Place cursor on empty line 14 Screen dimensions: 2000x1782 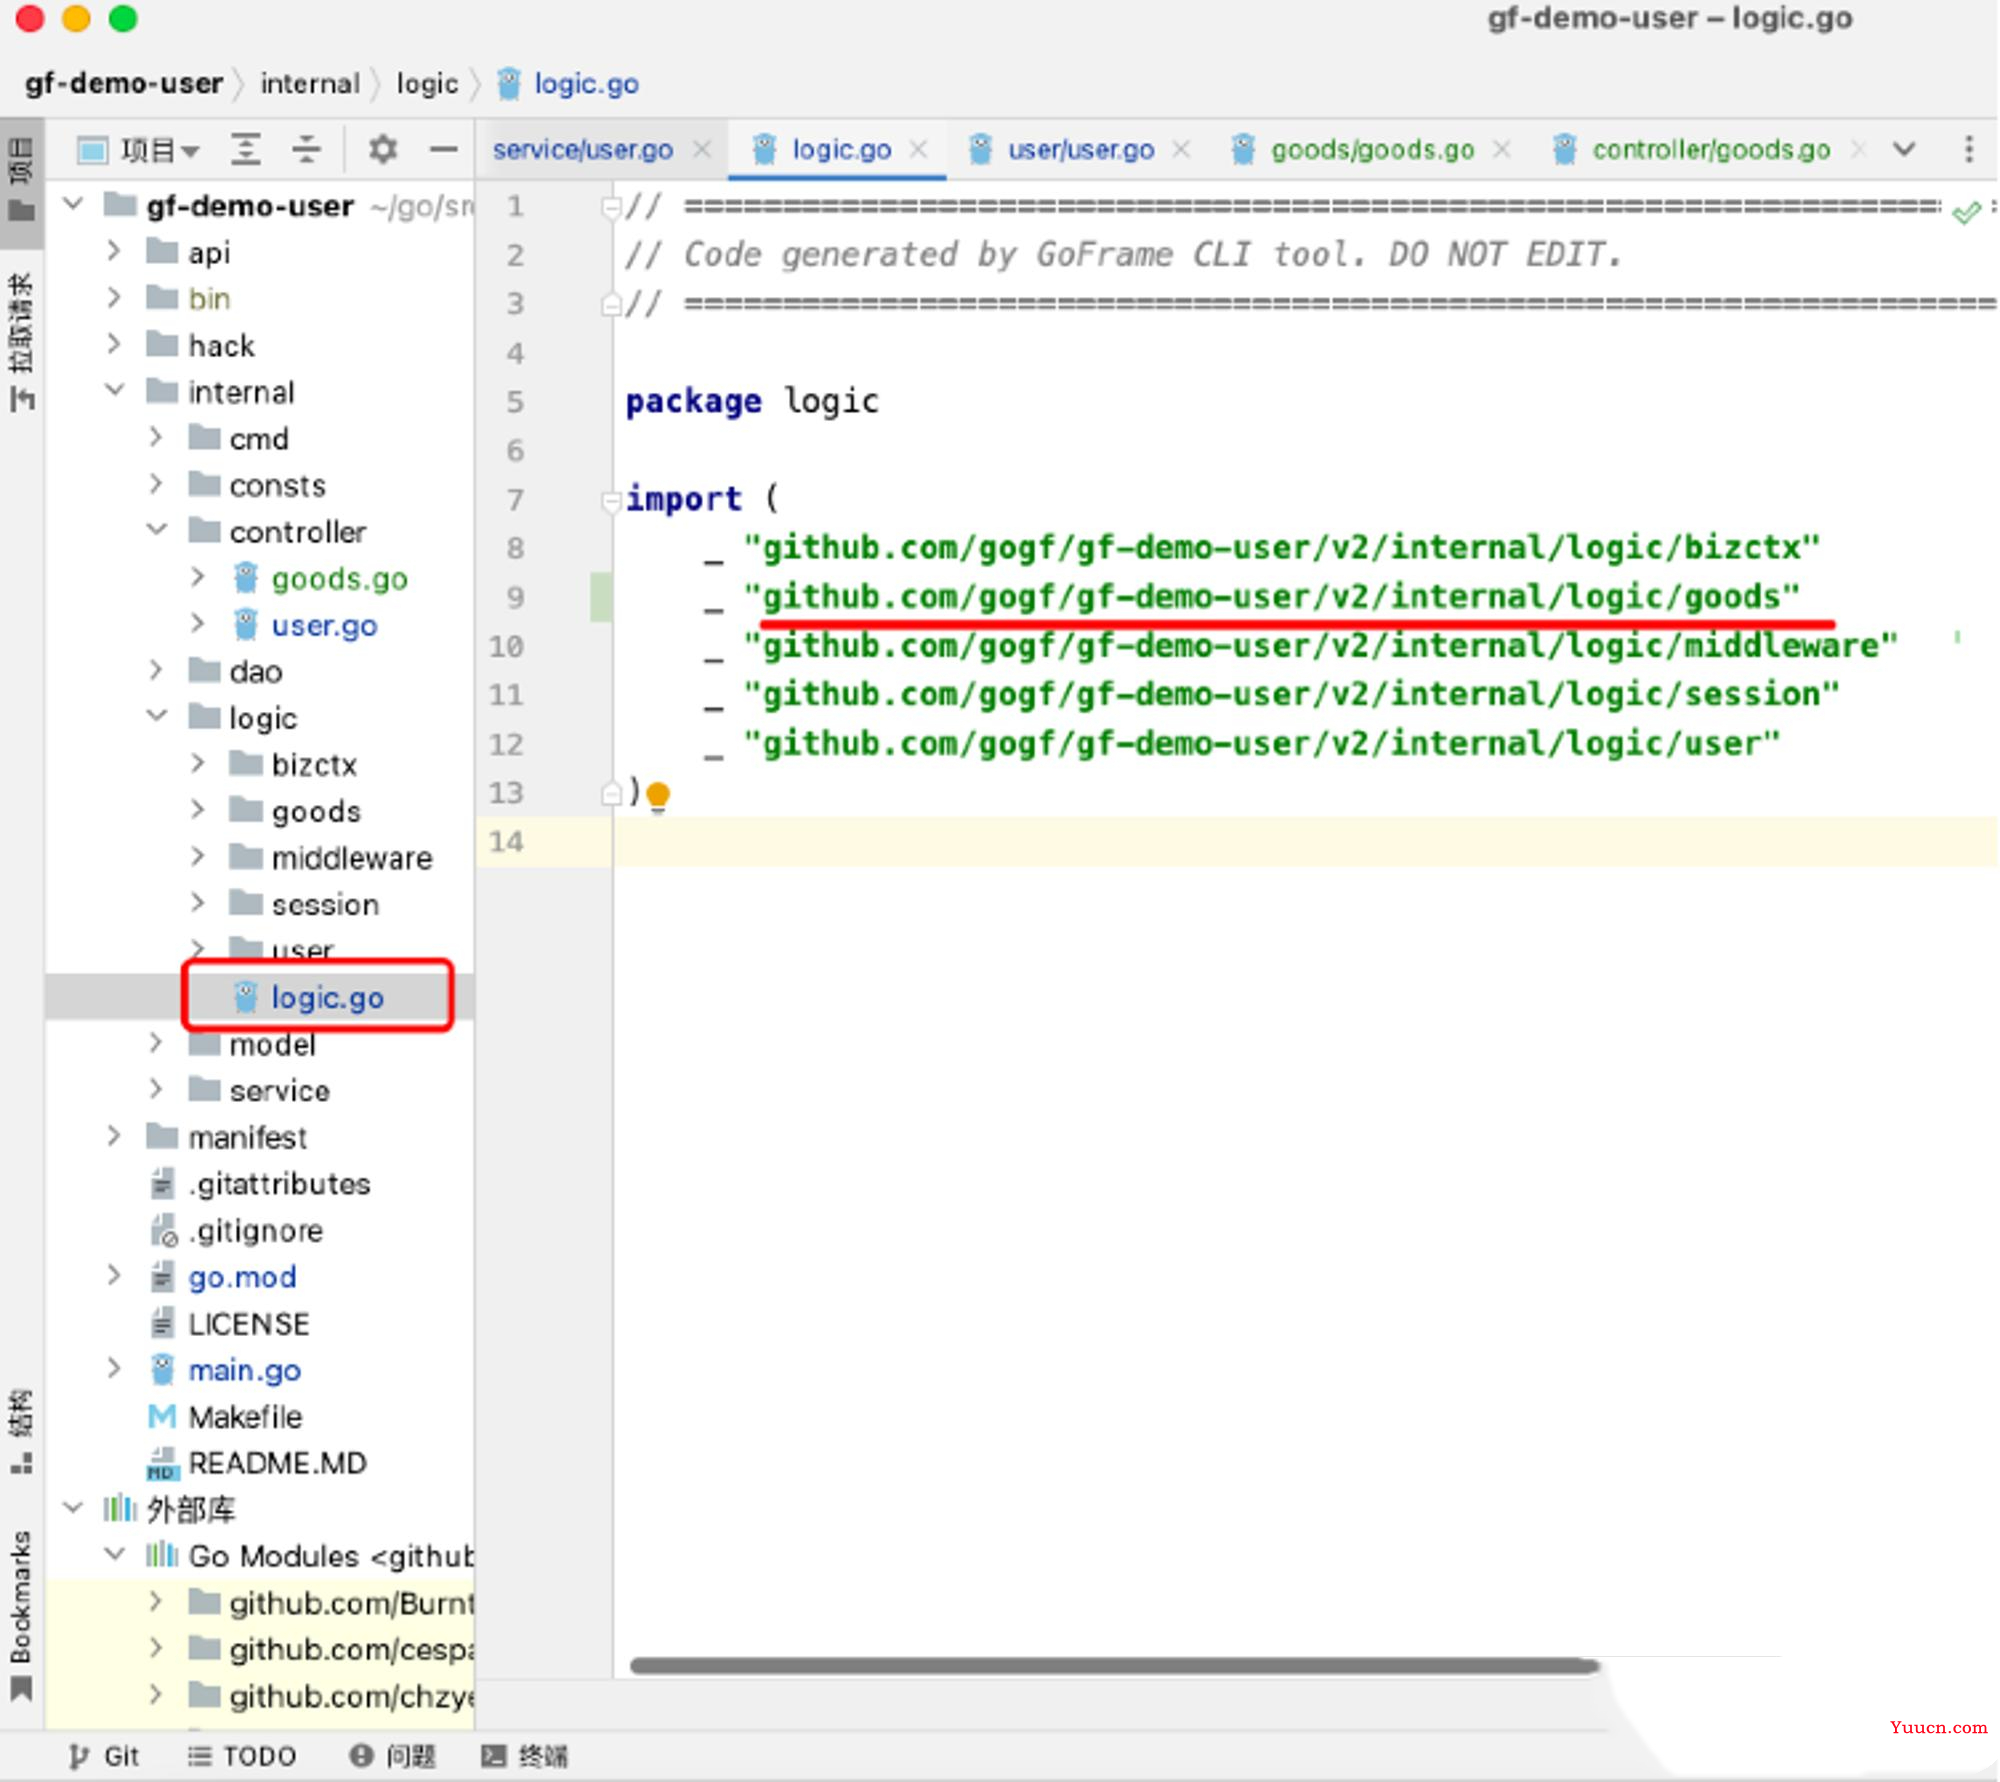tap(1304, 842)
